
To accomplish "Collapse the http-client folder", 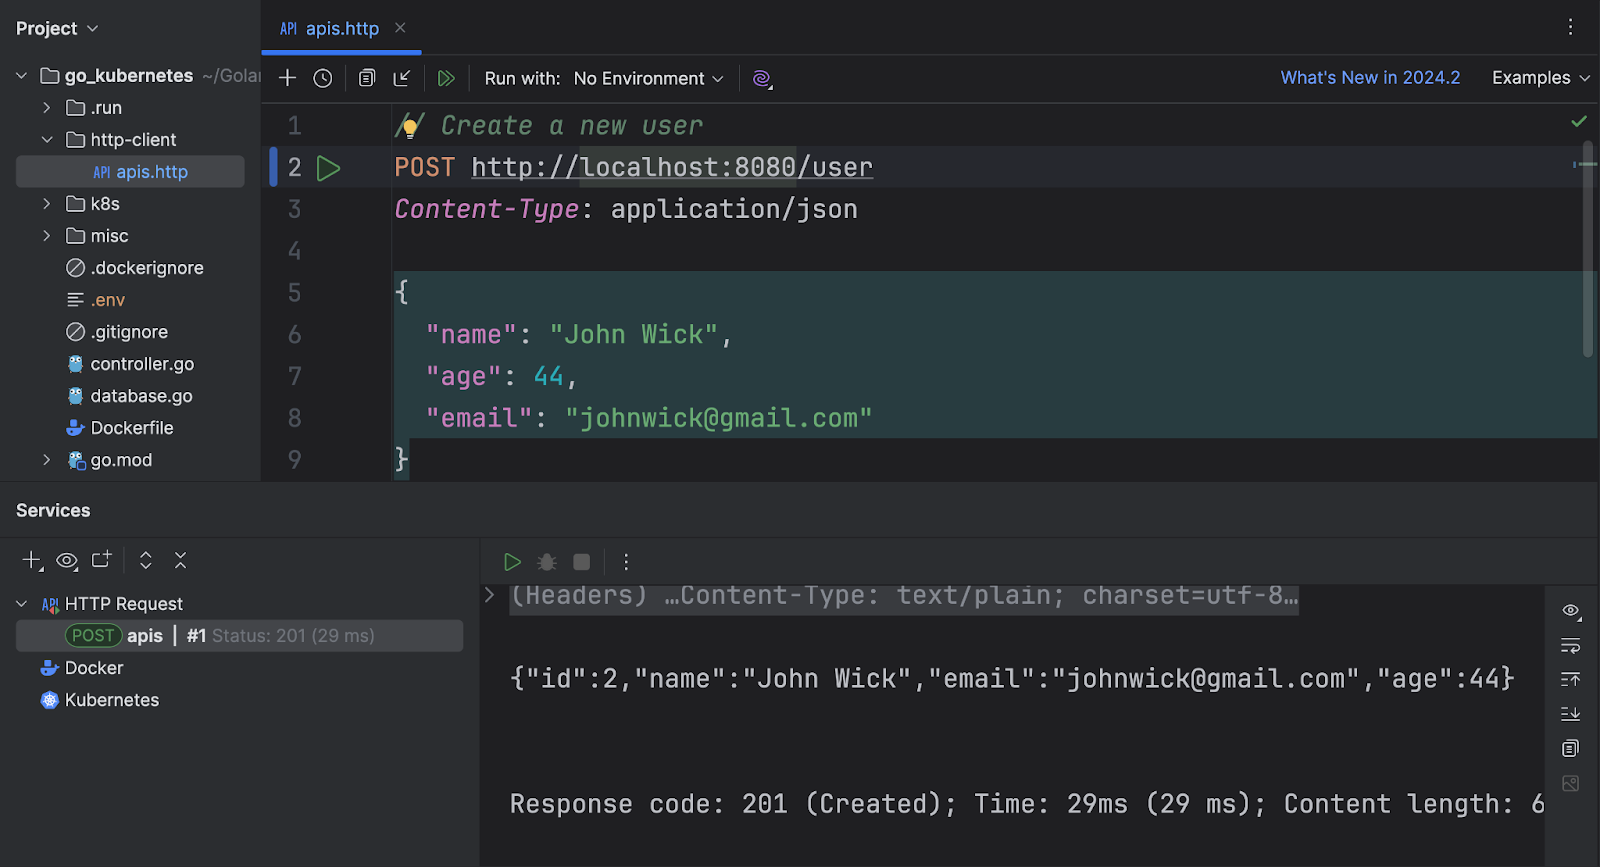I will click(46, 139).
